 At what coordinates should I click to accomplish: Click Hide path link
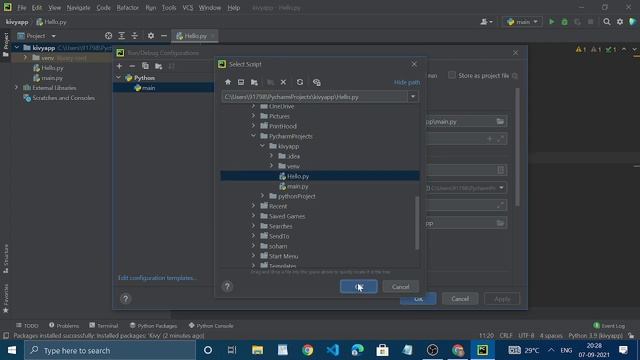(x=407, y=82)
